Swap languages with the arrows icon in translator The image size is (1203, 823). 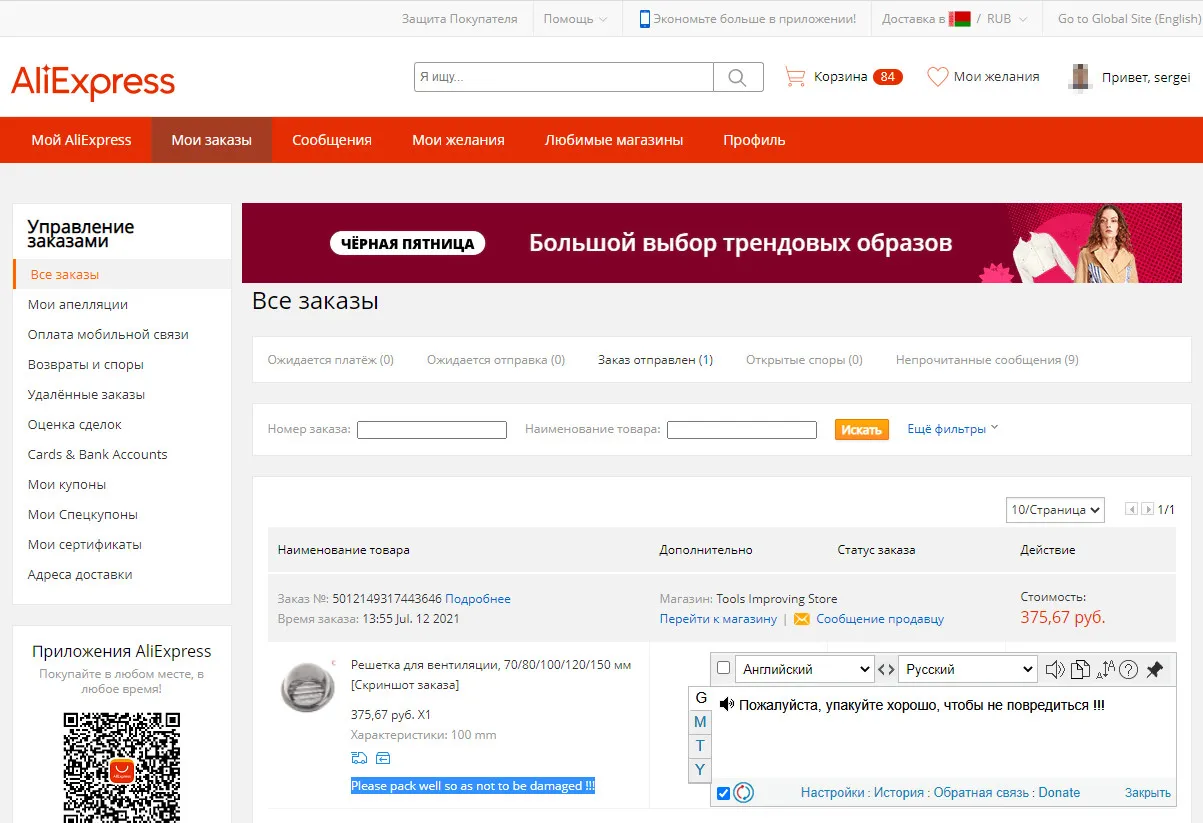[886, 669]
